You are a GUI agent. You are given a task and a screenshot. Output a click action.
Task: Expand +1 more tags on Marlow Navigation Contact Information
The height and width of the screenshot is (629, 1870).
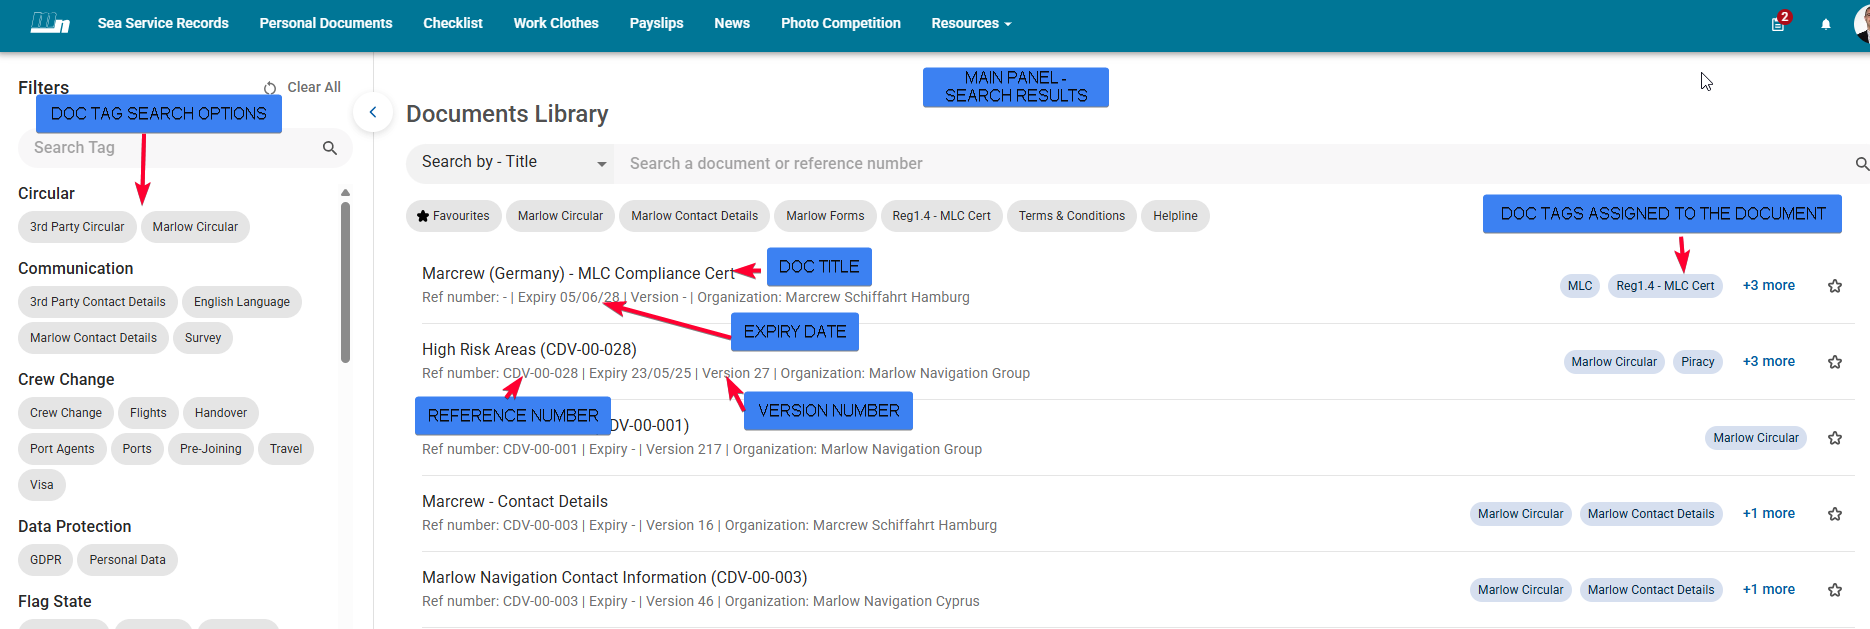[1768, 589]
